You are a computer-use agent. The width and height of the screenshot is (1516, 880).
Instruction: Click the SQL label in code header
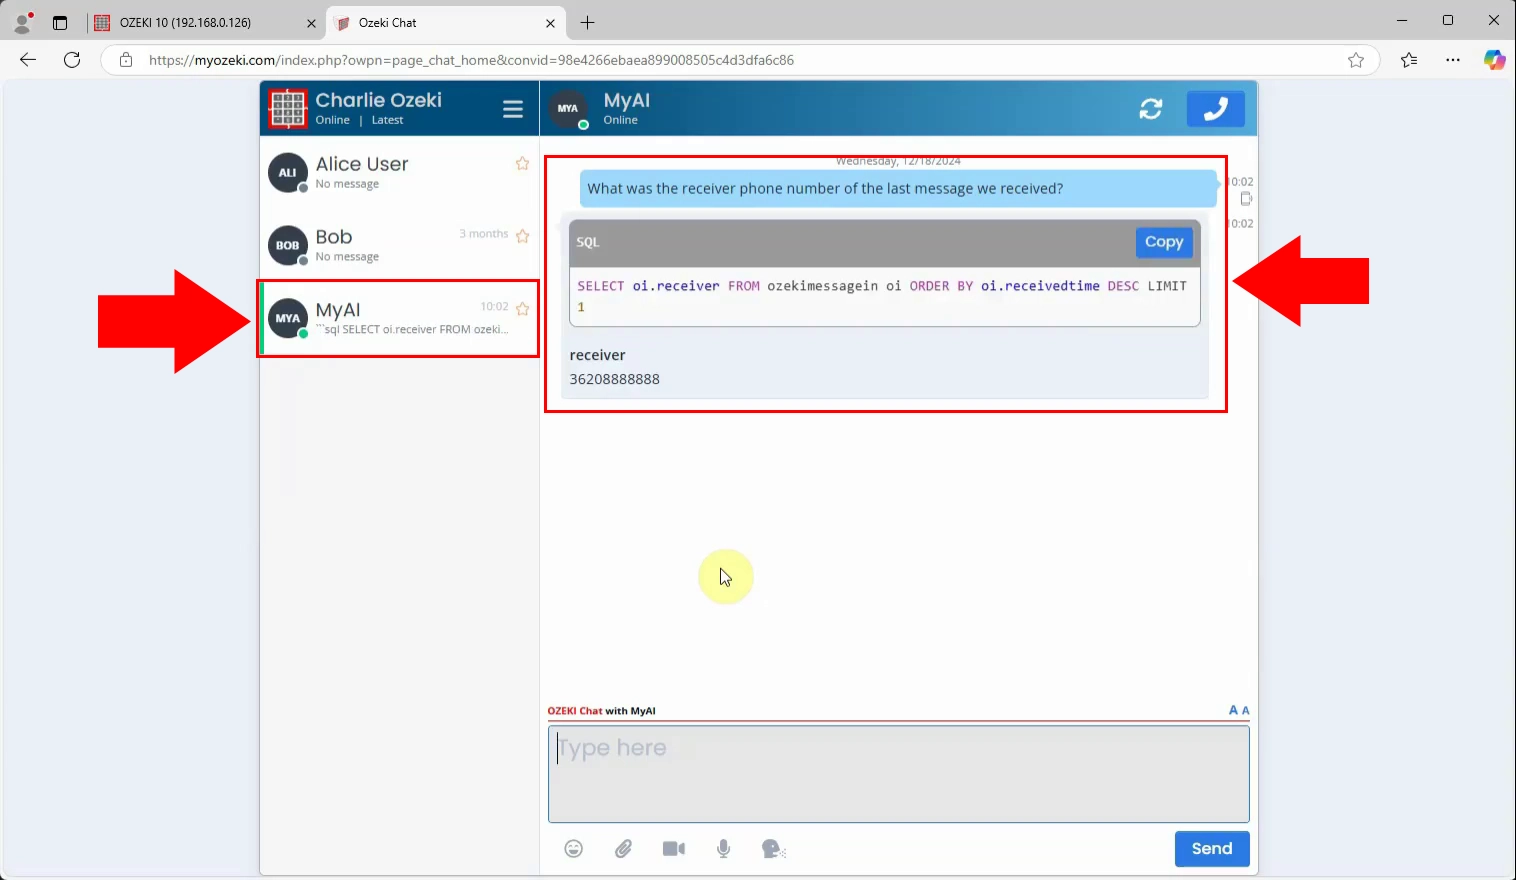click(587, 242)
